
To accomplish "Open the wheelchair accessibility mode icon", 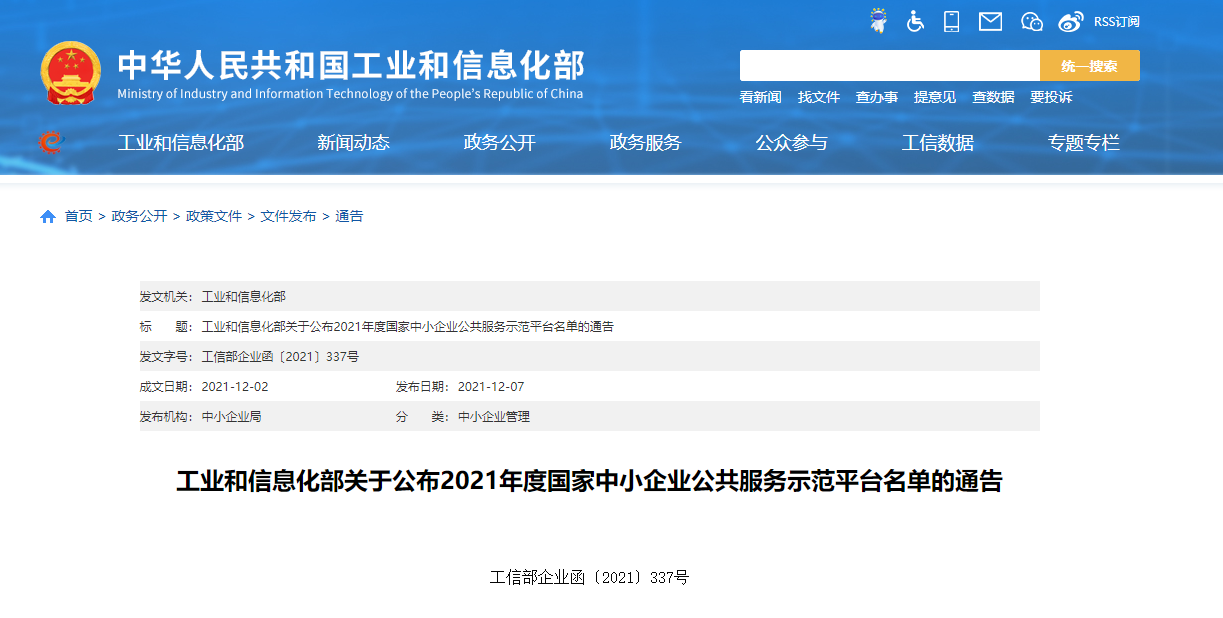I will pyautogui.click(x=915, y=21).
